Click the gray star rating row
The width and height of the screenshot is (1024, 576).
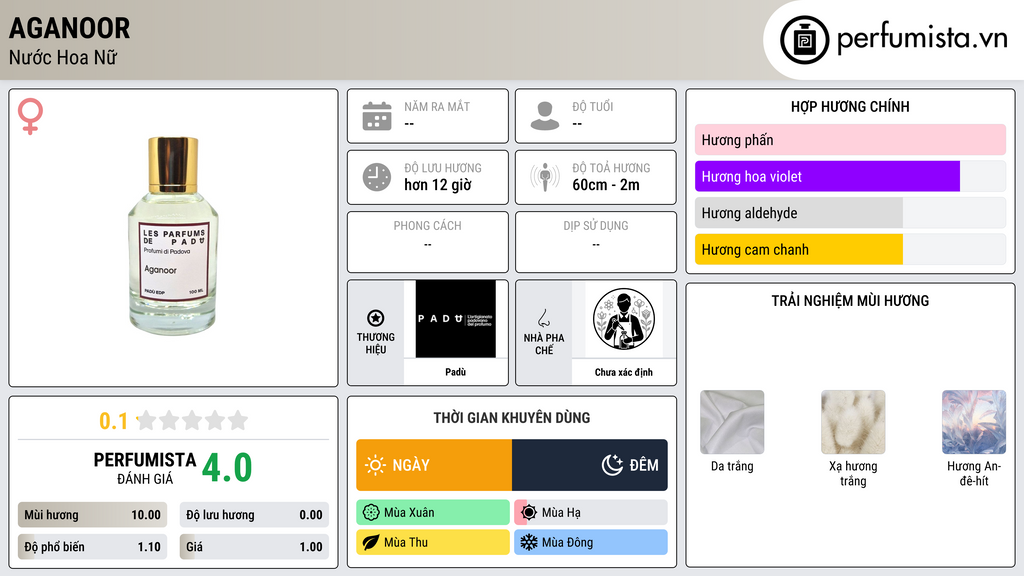(x=193, y=420)
